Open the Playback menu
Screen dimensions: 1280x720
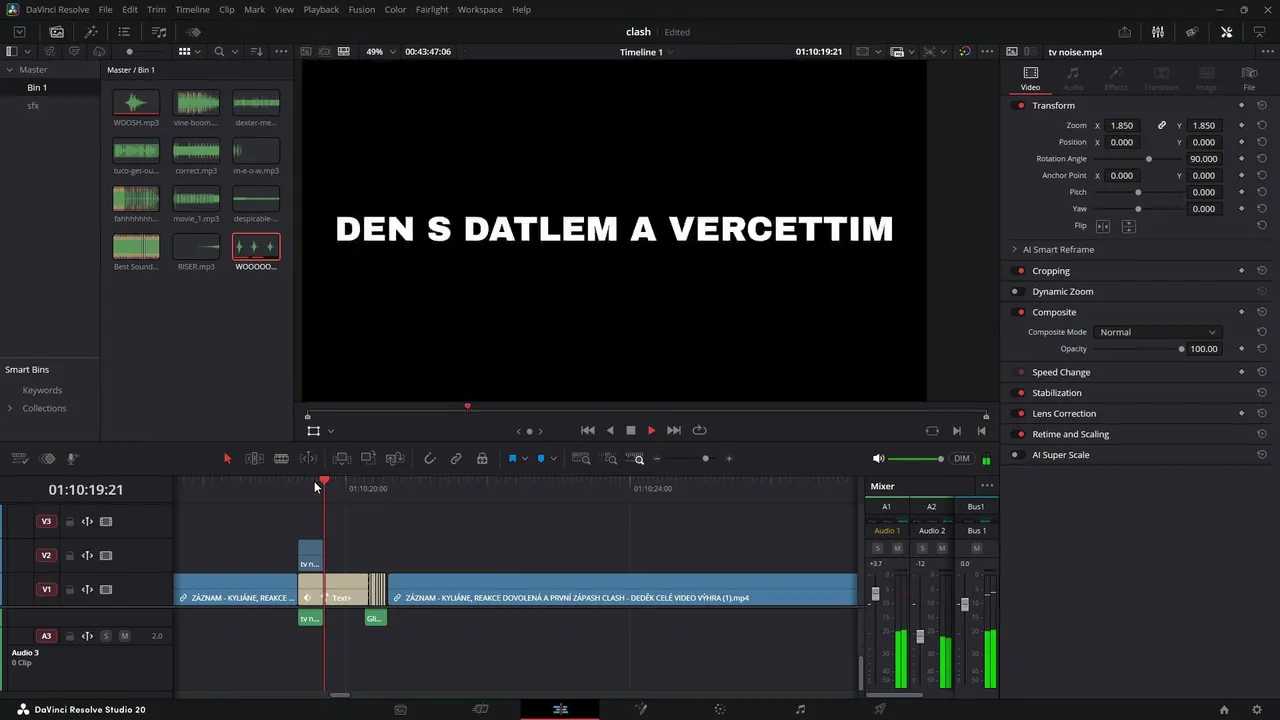[321, 9]
